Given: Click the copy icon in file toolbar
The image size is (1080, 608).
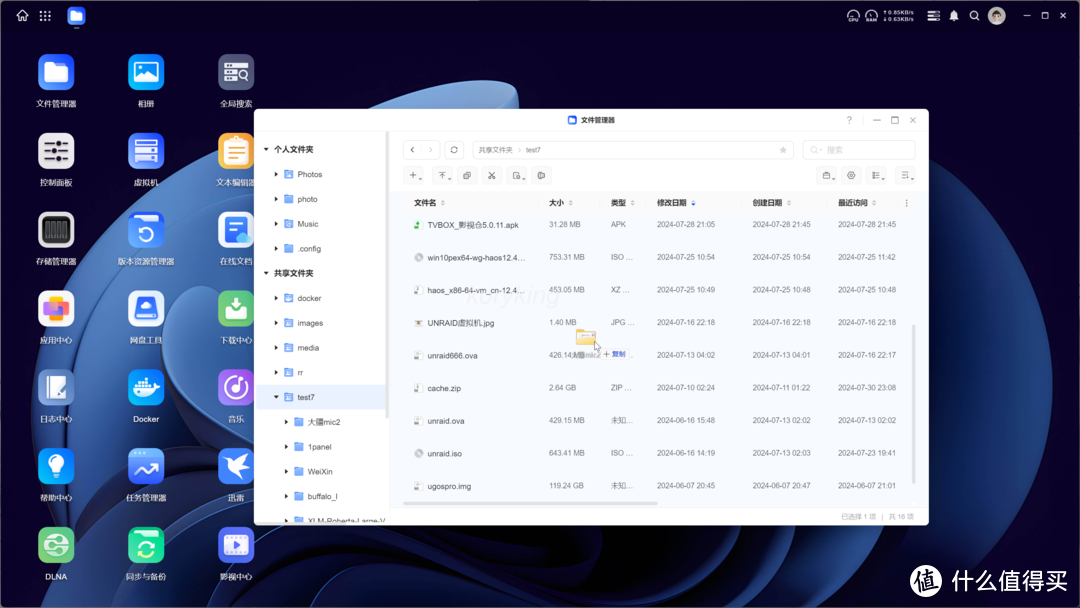Looking at the screenshot, I should [x=466, y=175].
